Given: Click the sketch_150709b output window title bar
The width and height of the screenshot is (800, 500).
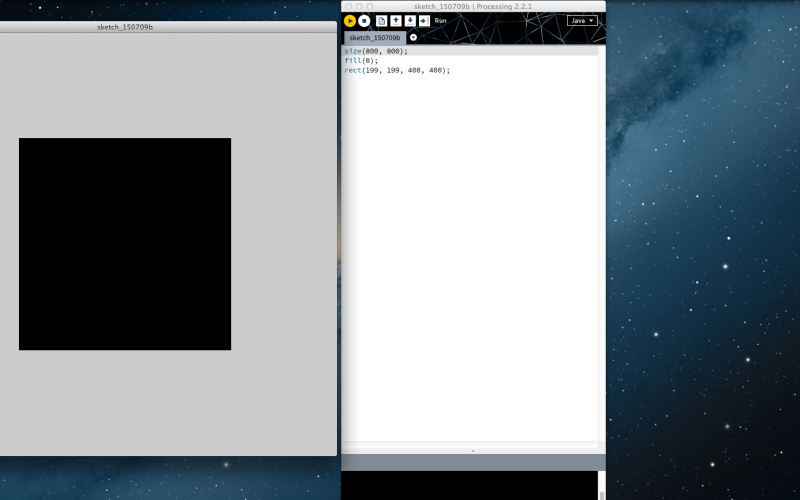Looking at the screenshot, I should pyautogui.click(x=168, y=27).
